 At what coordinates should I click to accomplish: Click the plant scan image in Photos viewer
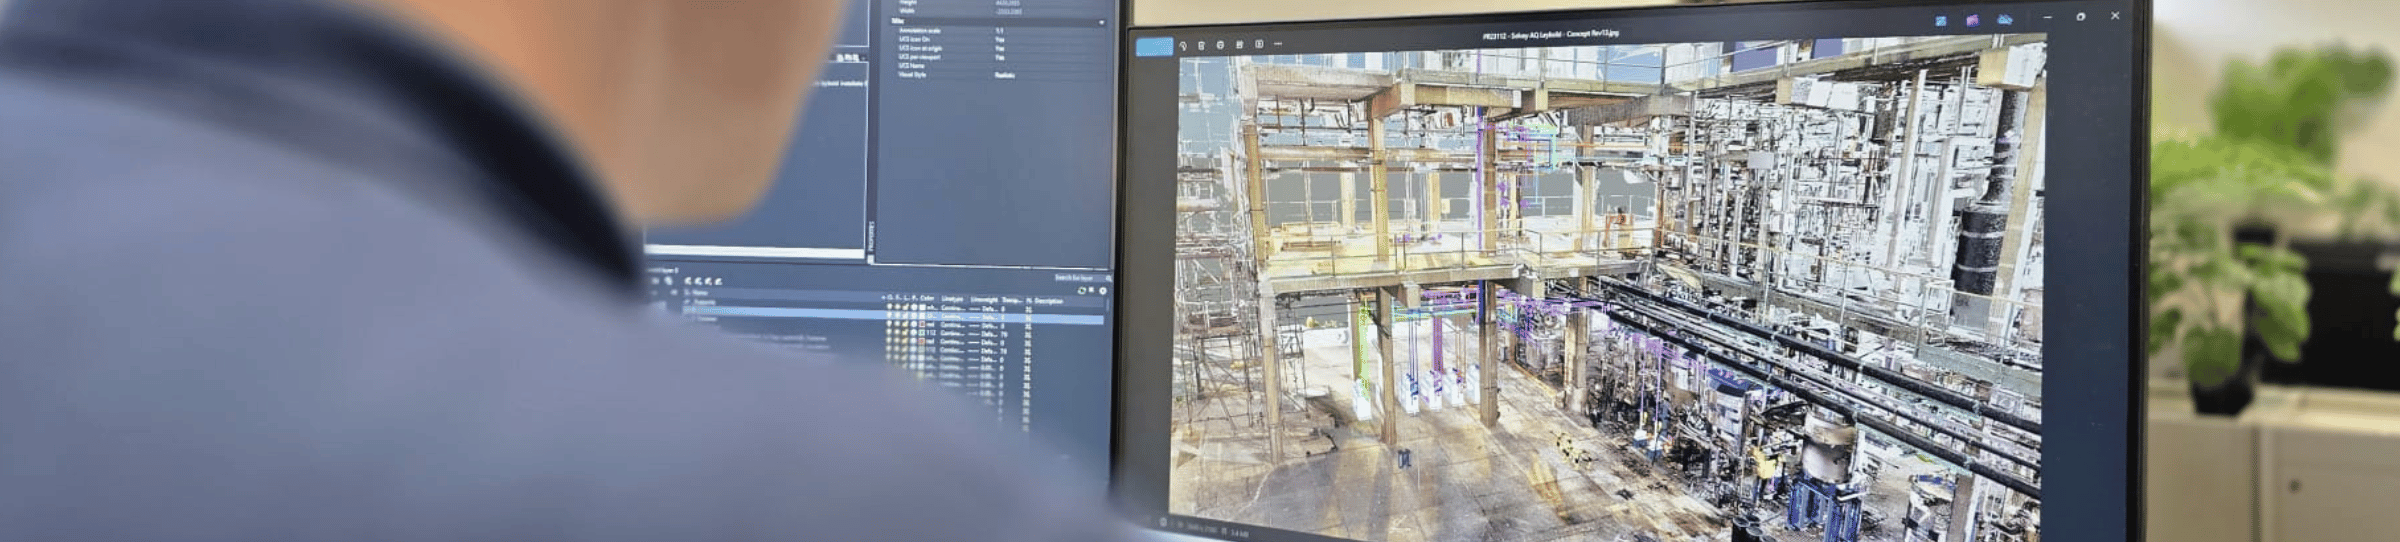(1609, 290)
